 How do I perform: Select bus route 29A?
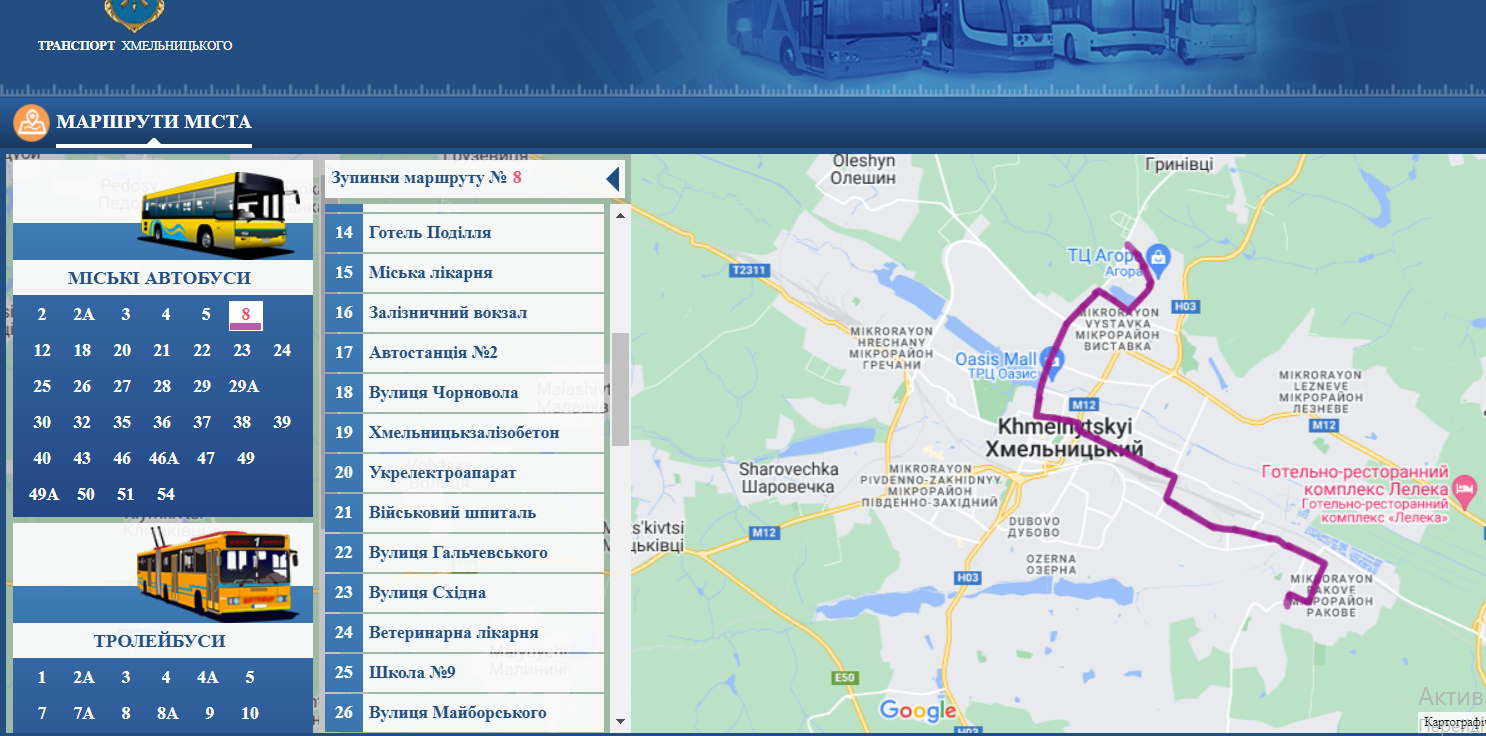tap(244, 386)
